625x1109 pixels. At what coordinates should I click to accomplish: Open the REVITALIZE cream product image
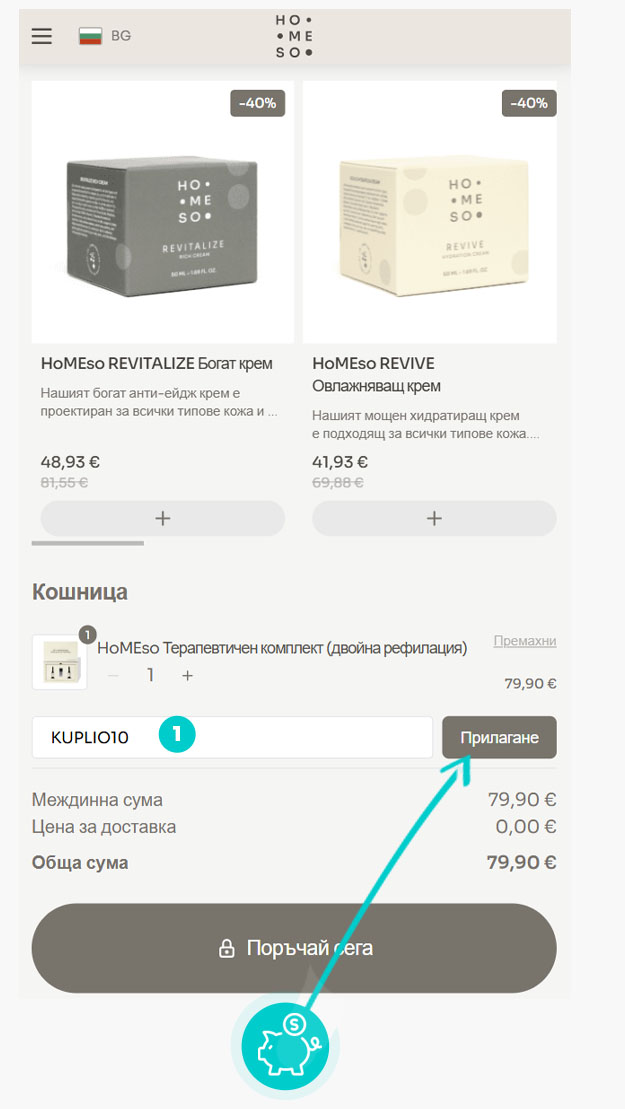click(163, 212)
